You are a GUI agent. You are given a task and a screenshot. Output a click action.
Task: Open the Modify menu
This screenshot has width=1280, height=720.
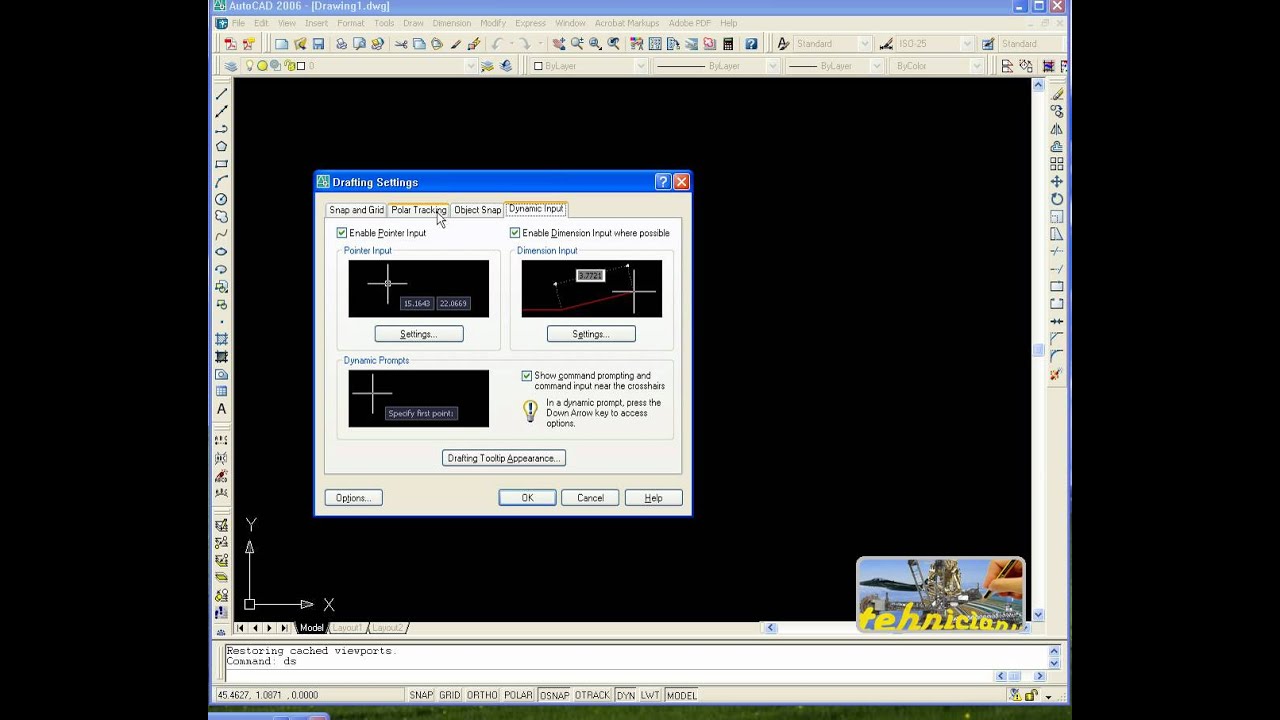pyautogui.click(x=493, y=23)
